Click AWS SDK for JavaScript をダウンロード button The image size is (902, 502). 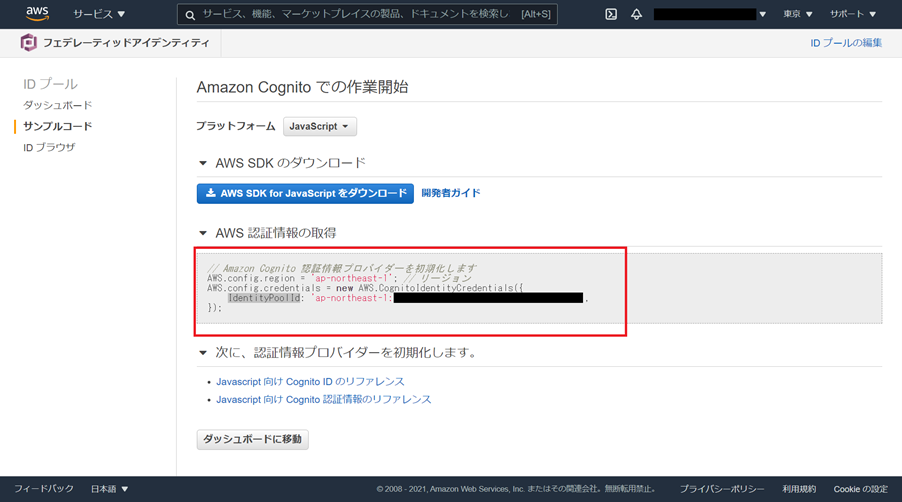pyautogui.click(x=305, y=193)
